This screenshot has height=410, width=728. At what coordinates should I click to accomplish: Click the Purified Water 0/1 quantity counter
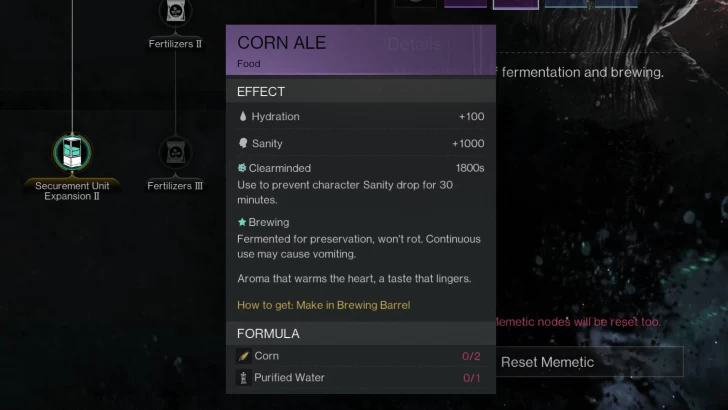click(x=471, y=378)
